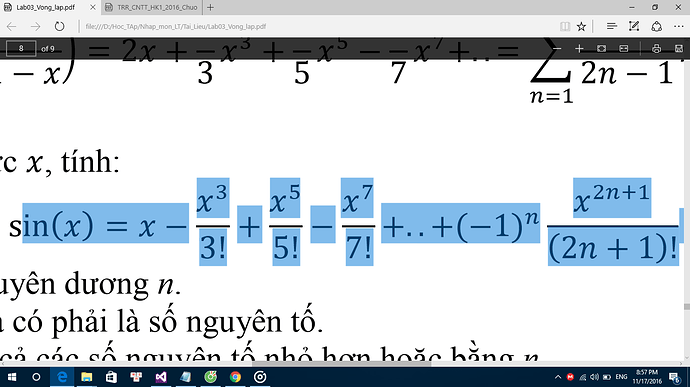Click the page number field showing 8
The width and height of the screenshot is (690, 387).
coord(21,48)
